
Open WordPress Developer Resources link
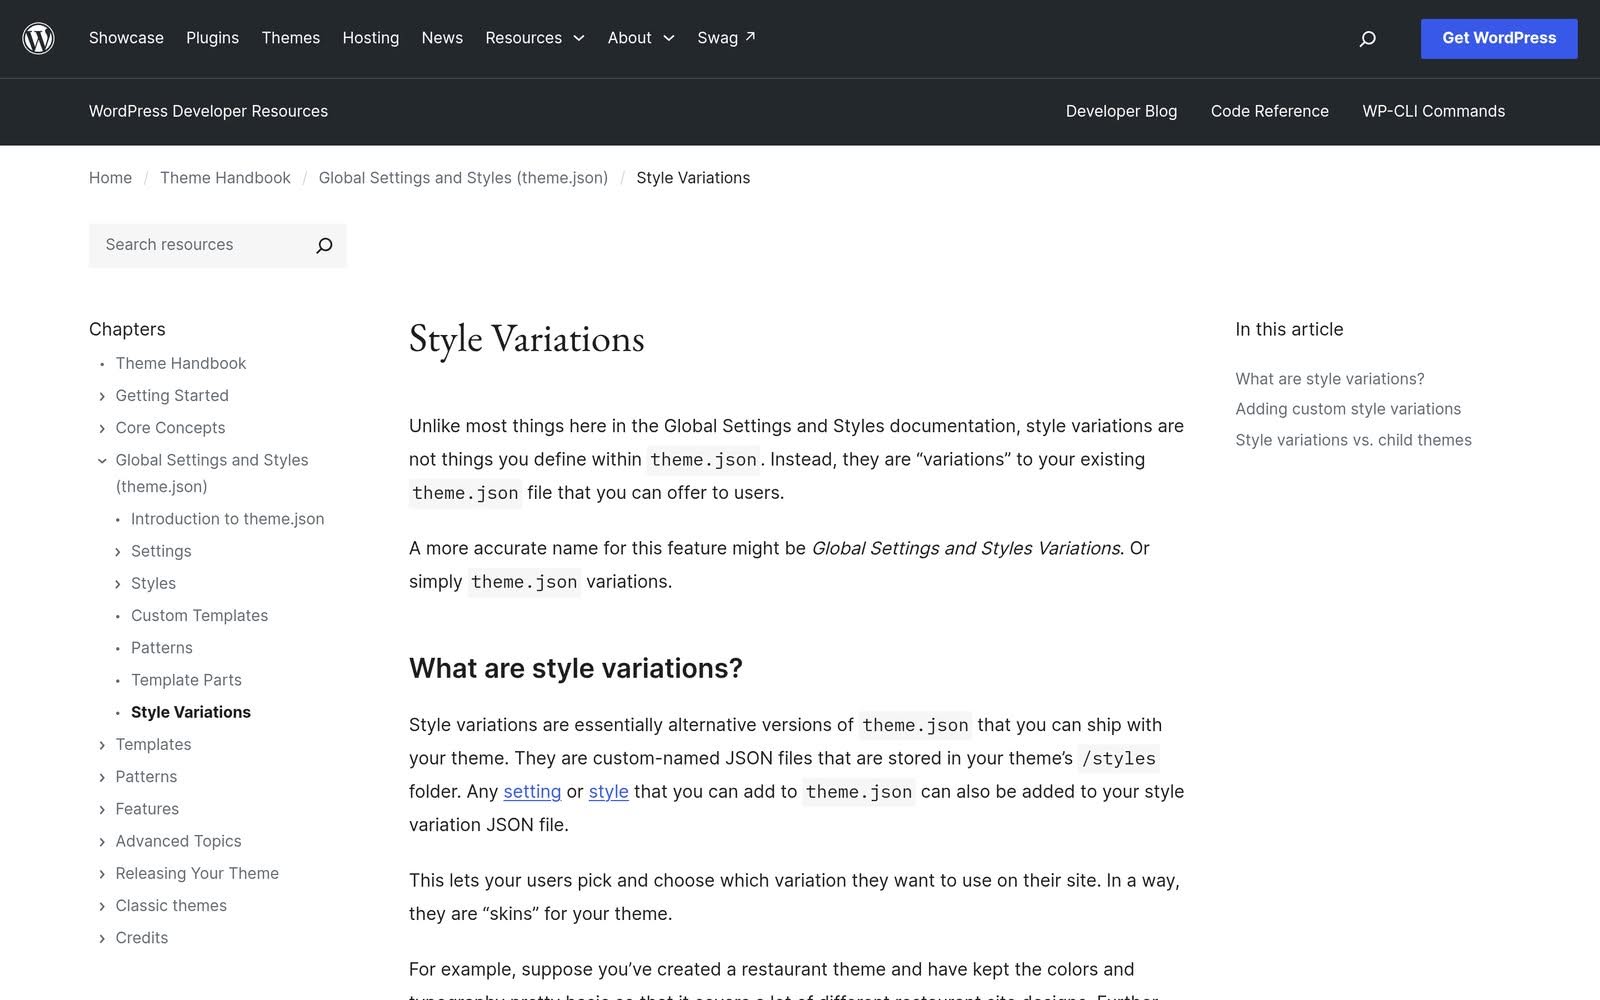[208, 111]
